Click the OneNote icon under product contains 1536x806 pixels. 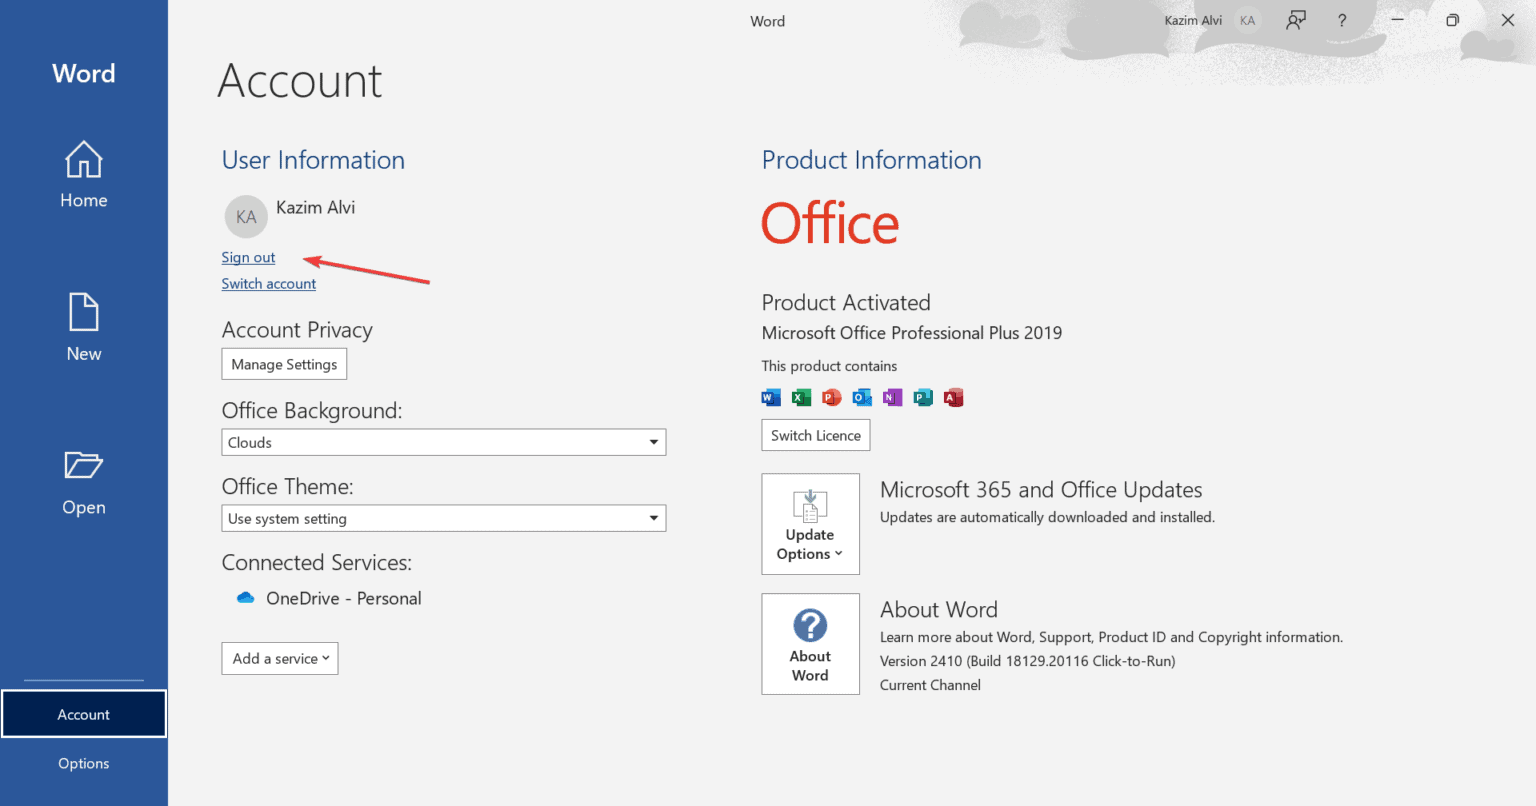[x=893, y=397]
